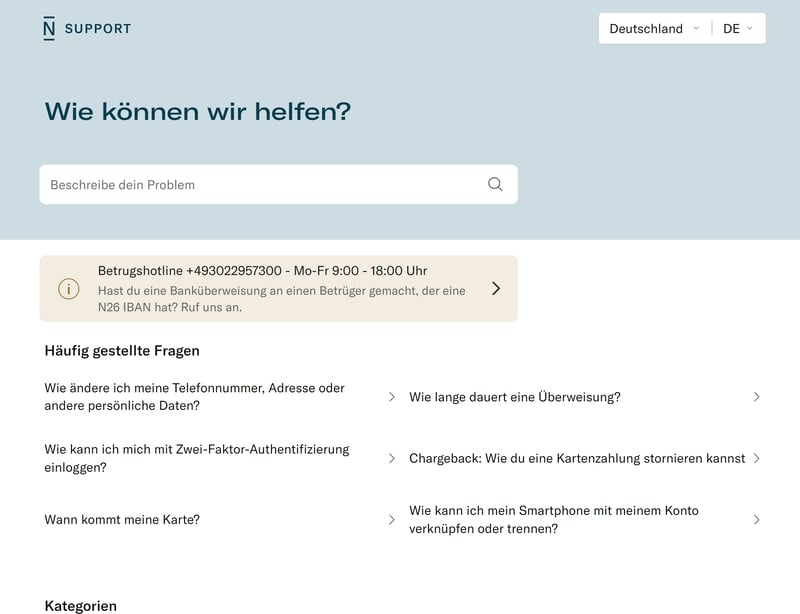This screenshot has width=800, height=614.
Task: Open the DE language dropdown
Action: tap(738, 29)
